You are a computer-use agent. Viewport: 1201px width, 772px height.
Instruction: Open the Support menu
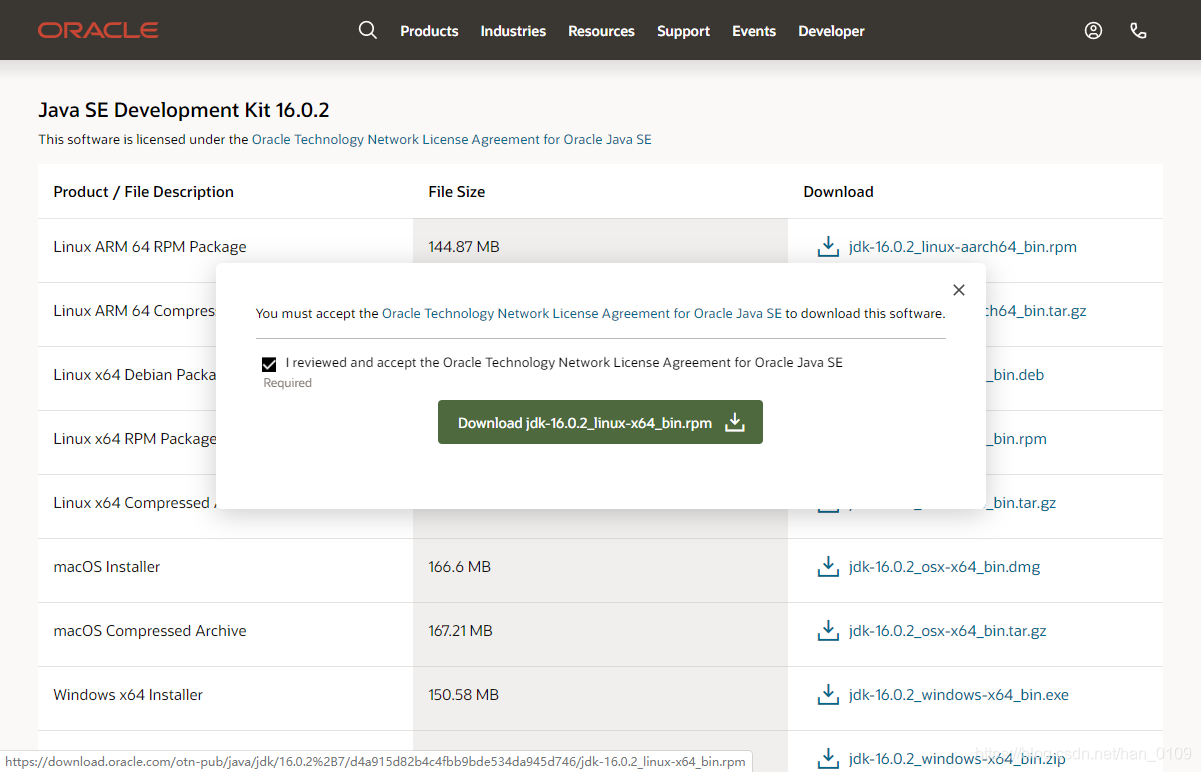point(683,31)
